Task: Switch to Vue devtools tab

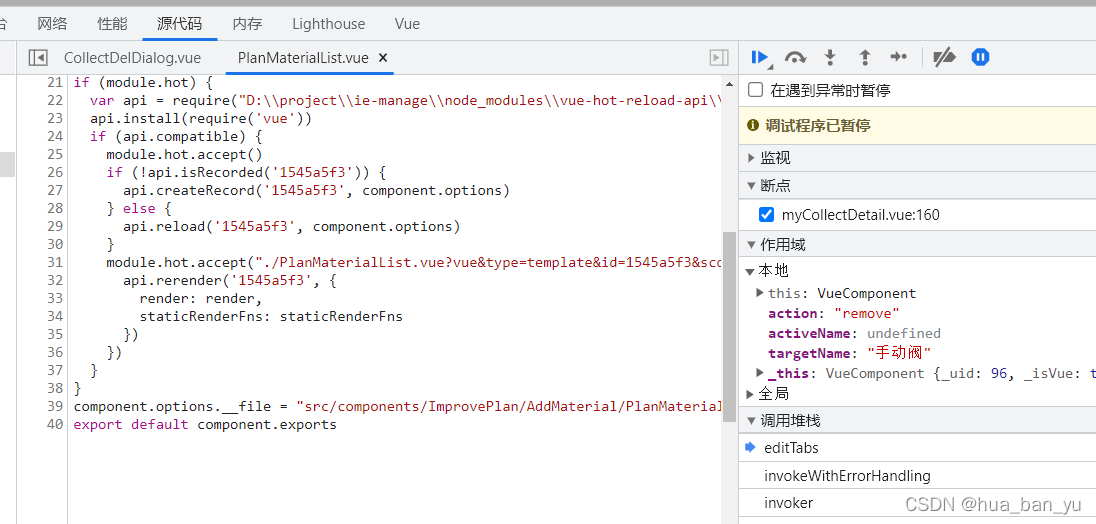Action: [408, 24]
